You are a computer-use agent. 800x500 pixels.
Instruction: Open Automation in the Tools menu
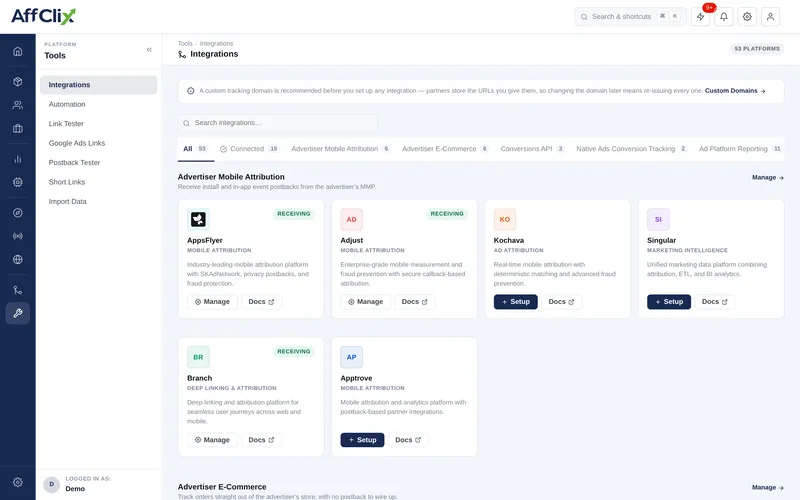(98, 104)
